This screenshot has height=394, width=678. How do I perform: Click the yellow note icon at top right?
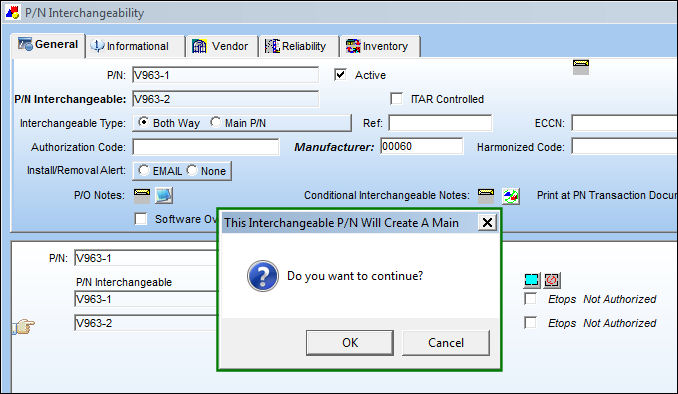coord(581,67)
